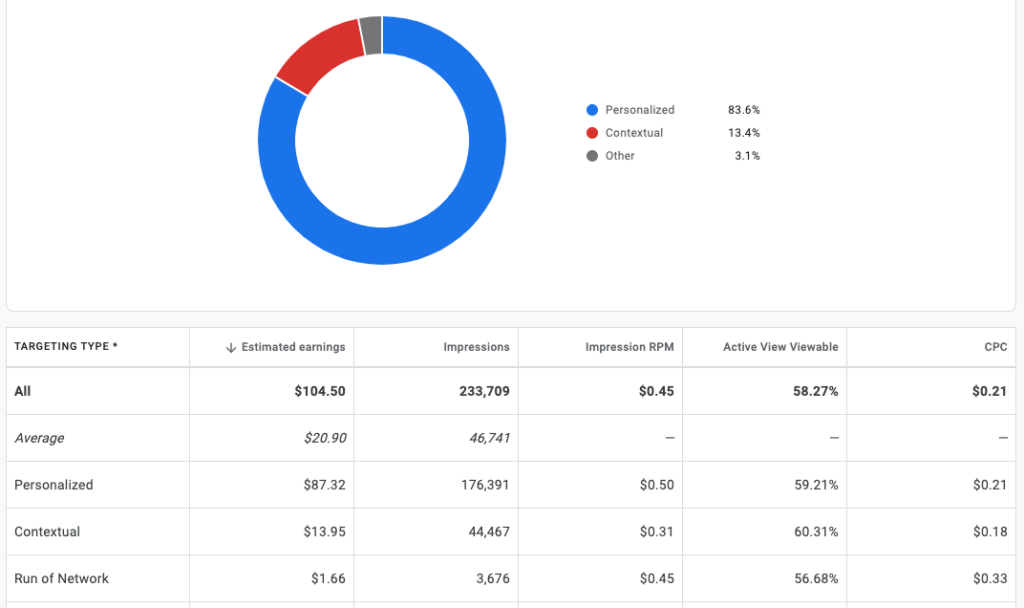Toggle Contextual series visibility in the legend
This screenshot has height=608, width=1024.
point(635,133)
